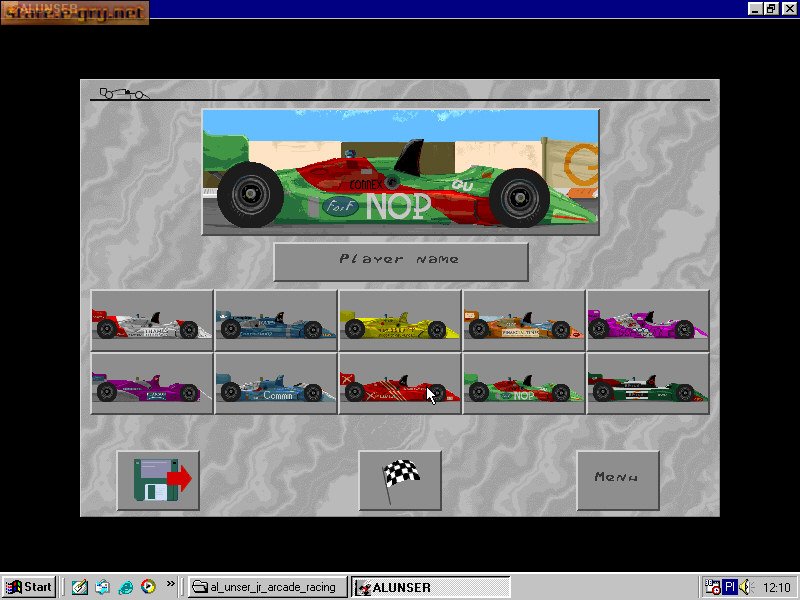Screen dimensions: 800x600
Task: Launch the media player quick launch icon
Action: (x=148, y=587)
